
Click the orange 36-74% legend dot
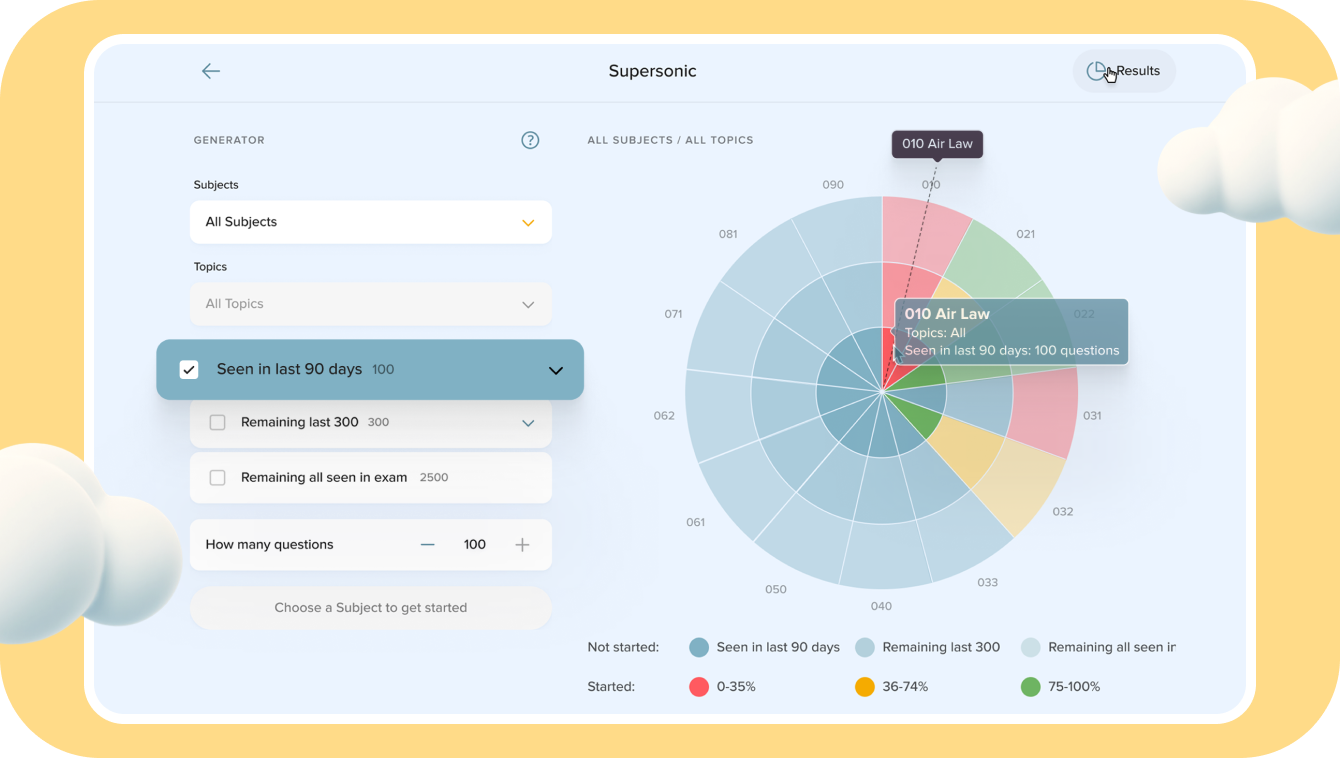[x=865, y=687]
